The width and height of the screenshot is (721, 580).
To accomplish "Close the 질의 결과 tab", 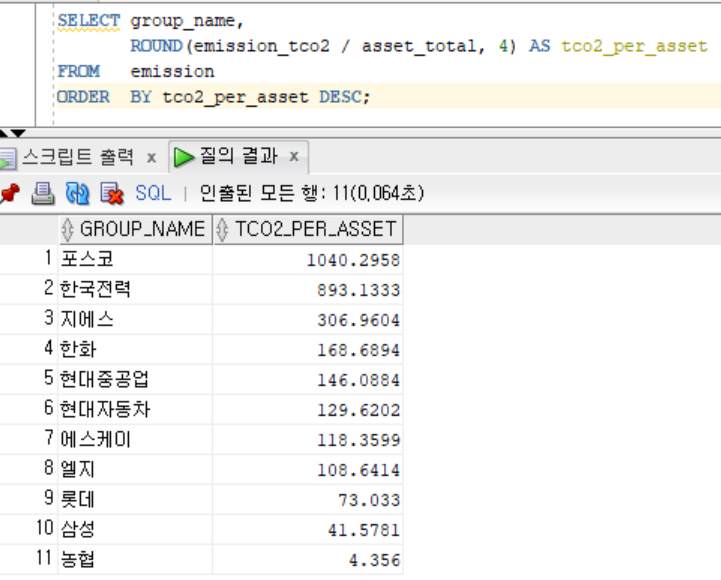I will click(294, 156).
